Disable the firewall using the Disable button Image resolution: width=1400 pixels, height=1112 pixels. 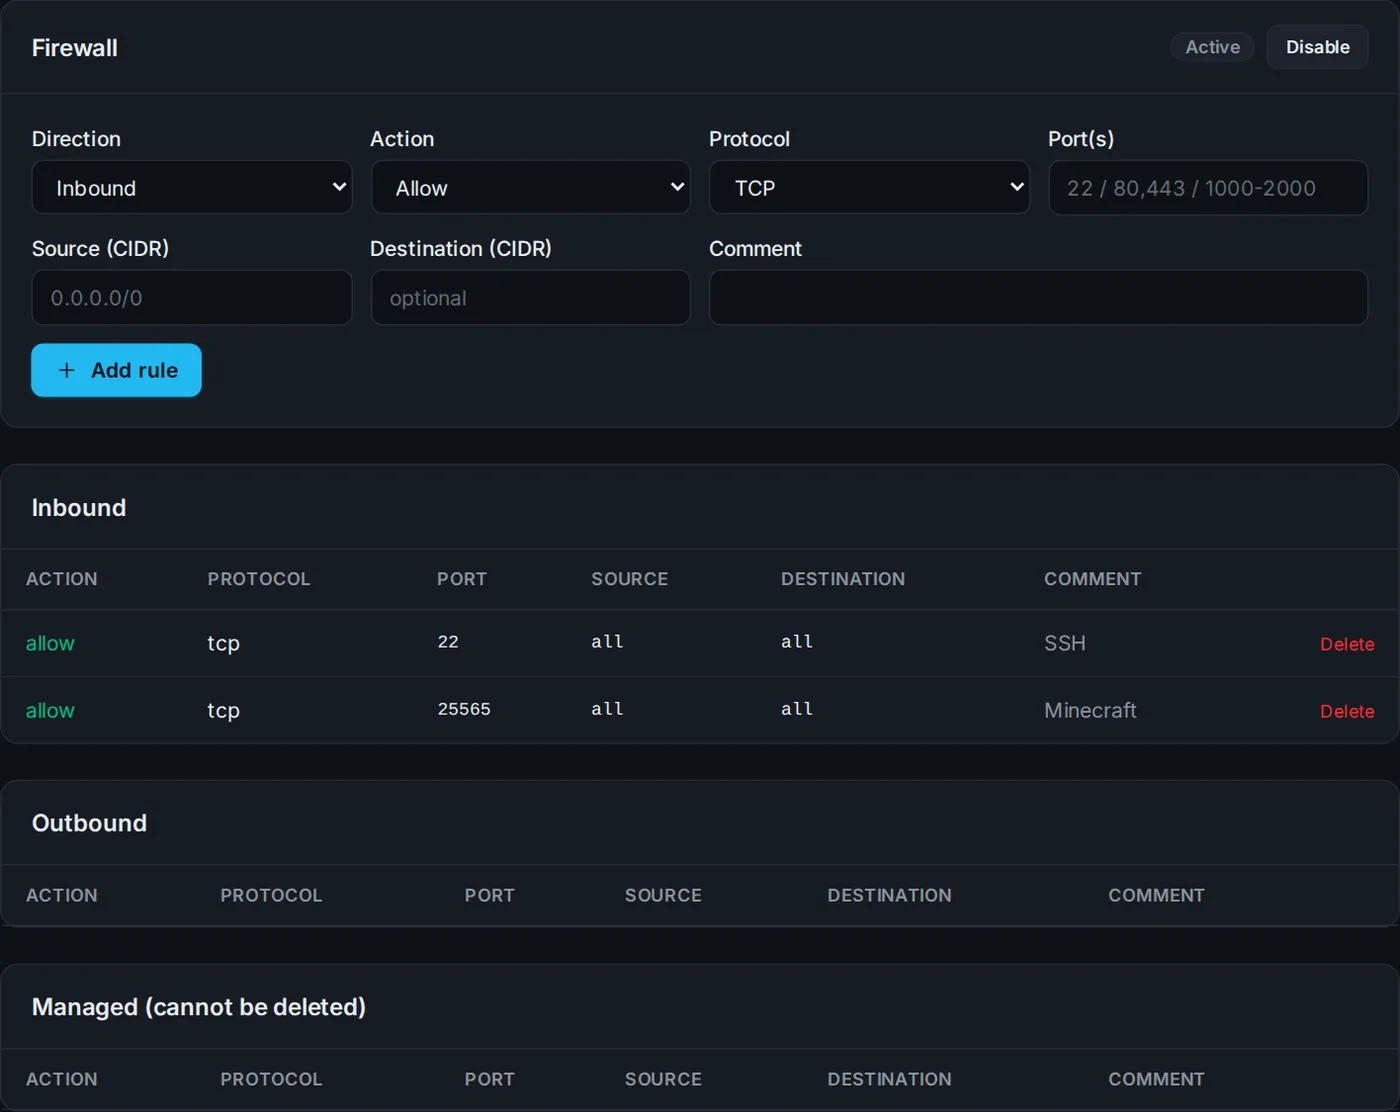1317,47
